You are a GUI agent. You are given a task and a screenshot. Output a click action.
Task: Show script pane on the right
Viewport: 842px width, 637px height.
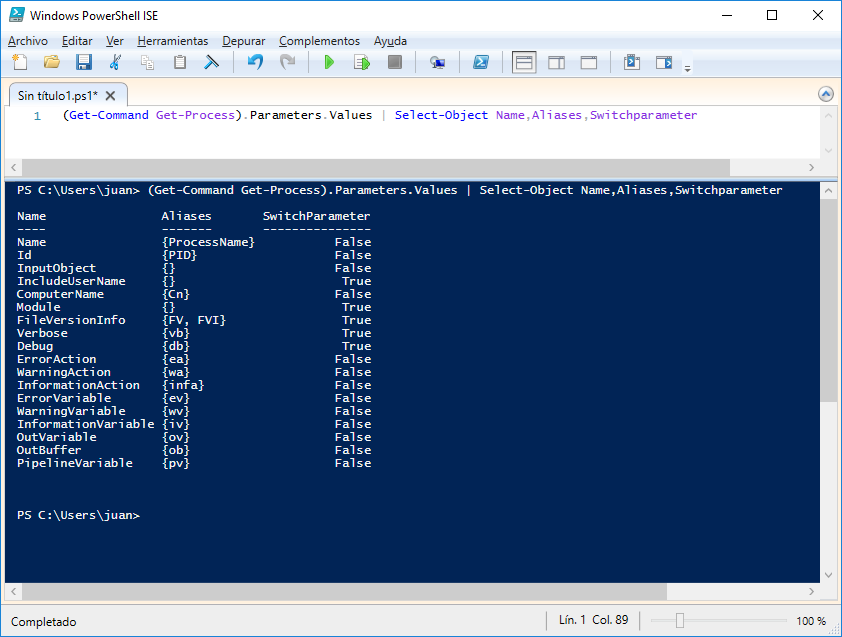pos(556,62)
